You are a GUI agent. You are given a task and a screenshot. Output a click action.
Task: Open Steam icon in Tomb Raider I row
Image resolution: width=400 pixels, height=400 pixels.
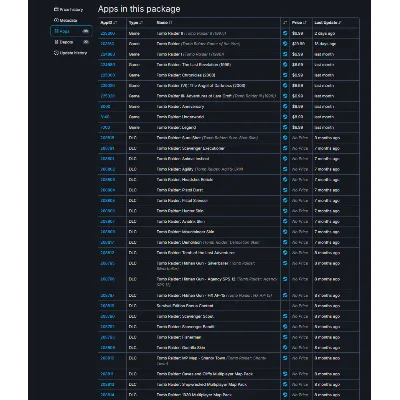click(x=285, y=54)
